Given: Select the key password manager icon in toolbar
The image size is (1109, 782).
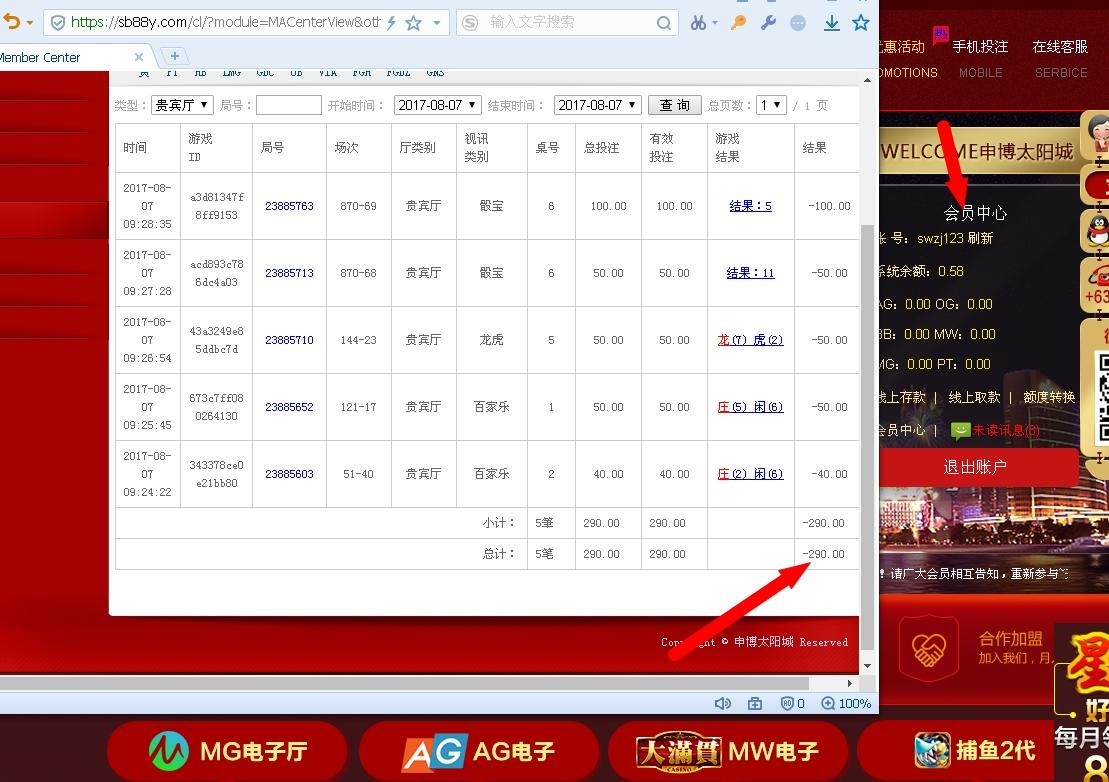Looking at the screenshot, I should pyautogui.click(x=738, y=22).
